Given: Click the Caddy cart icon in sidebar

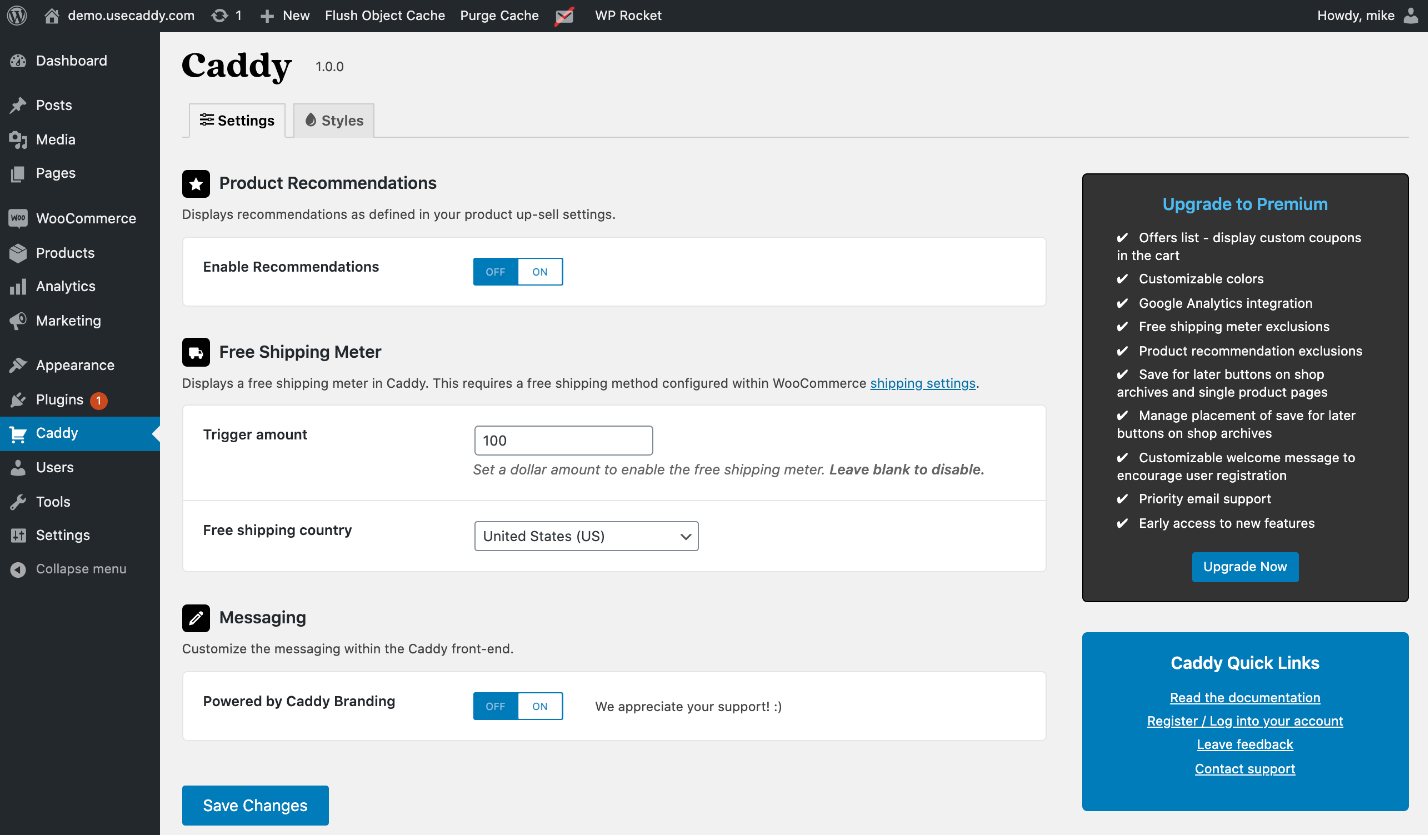Looking at the screenshot, I should click(18, 434).
